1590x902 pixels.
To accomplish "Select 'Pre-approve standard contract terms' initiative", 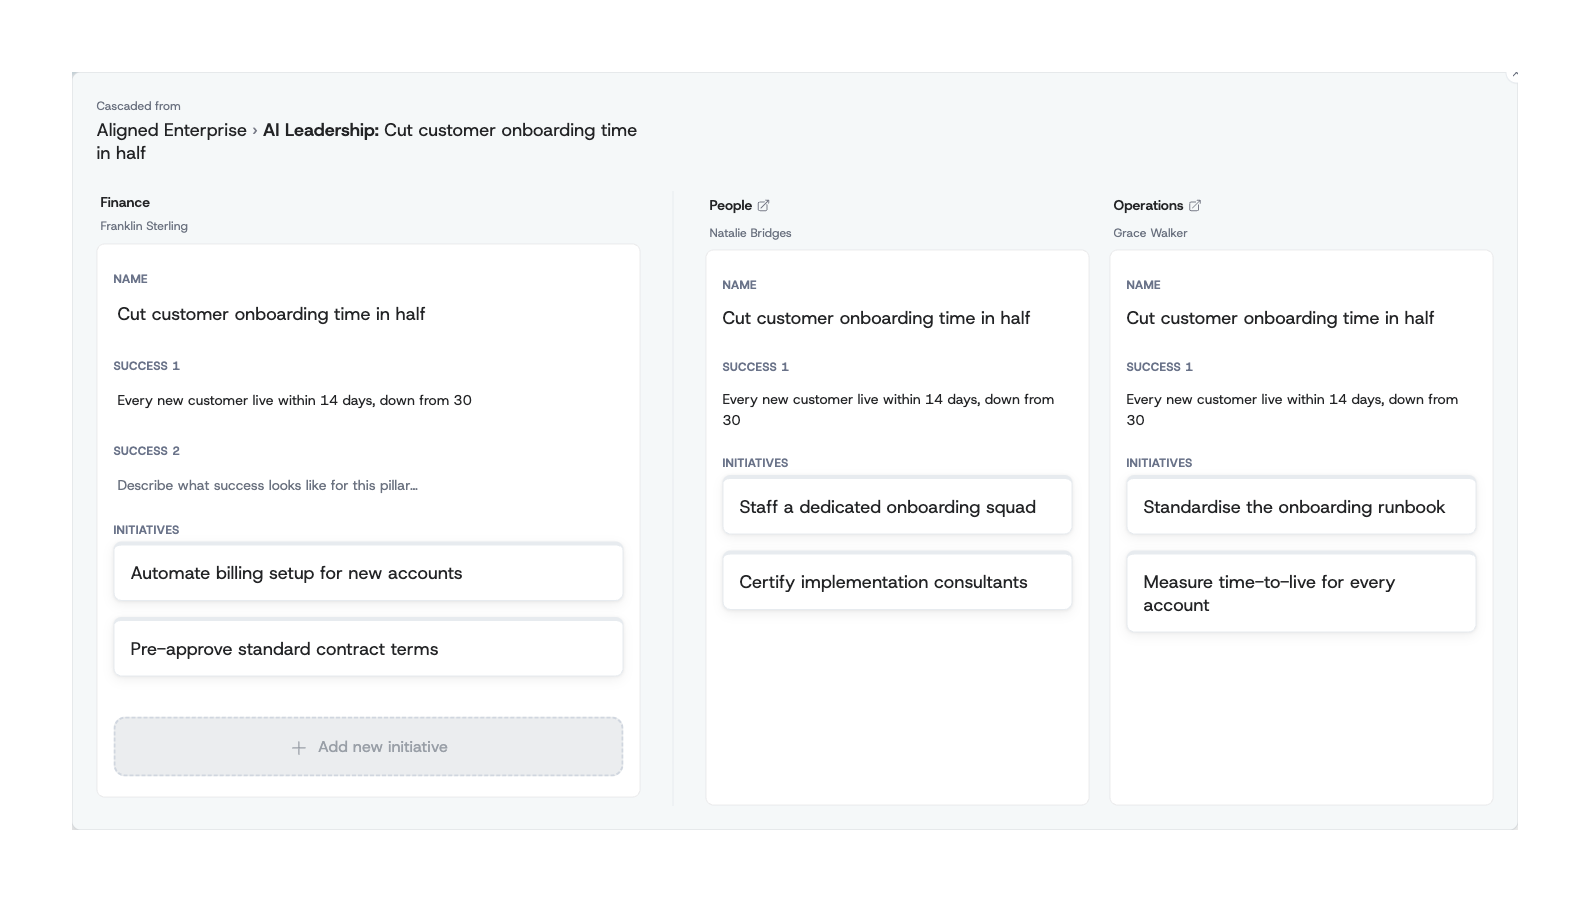I will click(x=368, y=649).
